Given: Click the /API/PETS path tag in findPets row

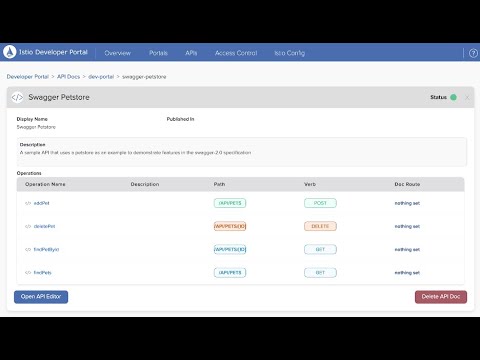Looking at the screenshot, I should tap(230, 273).
